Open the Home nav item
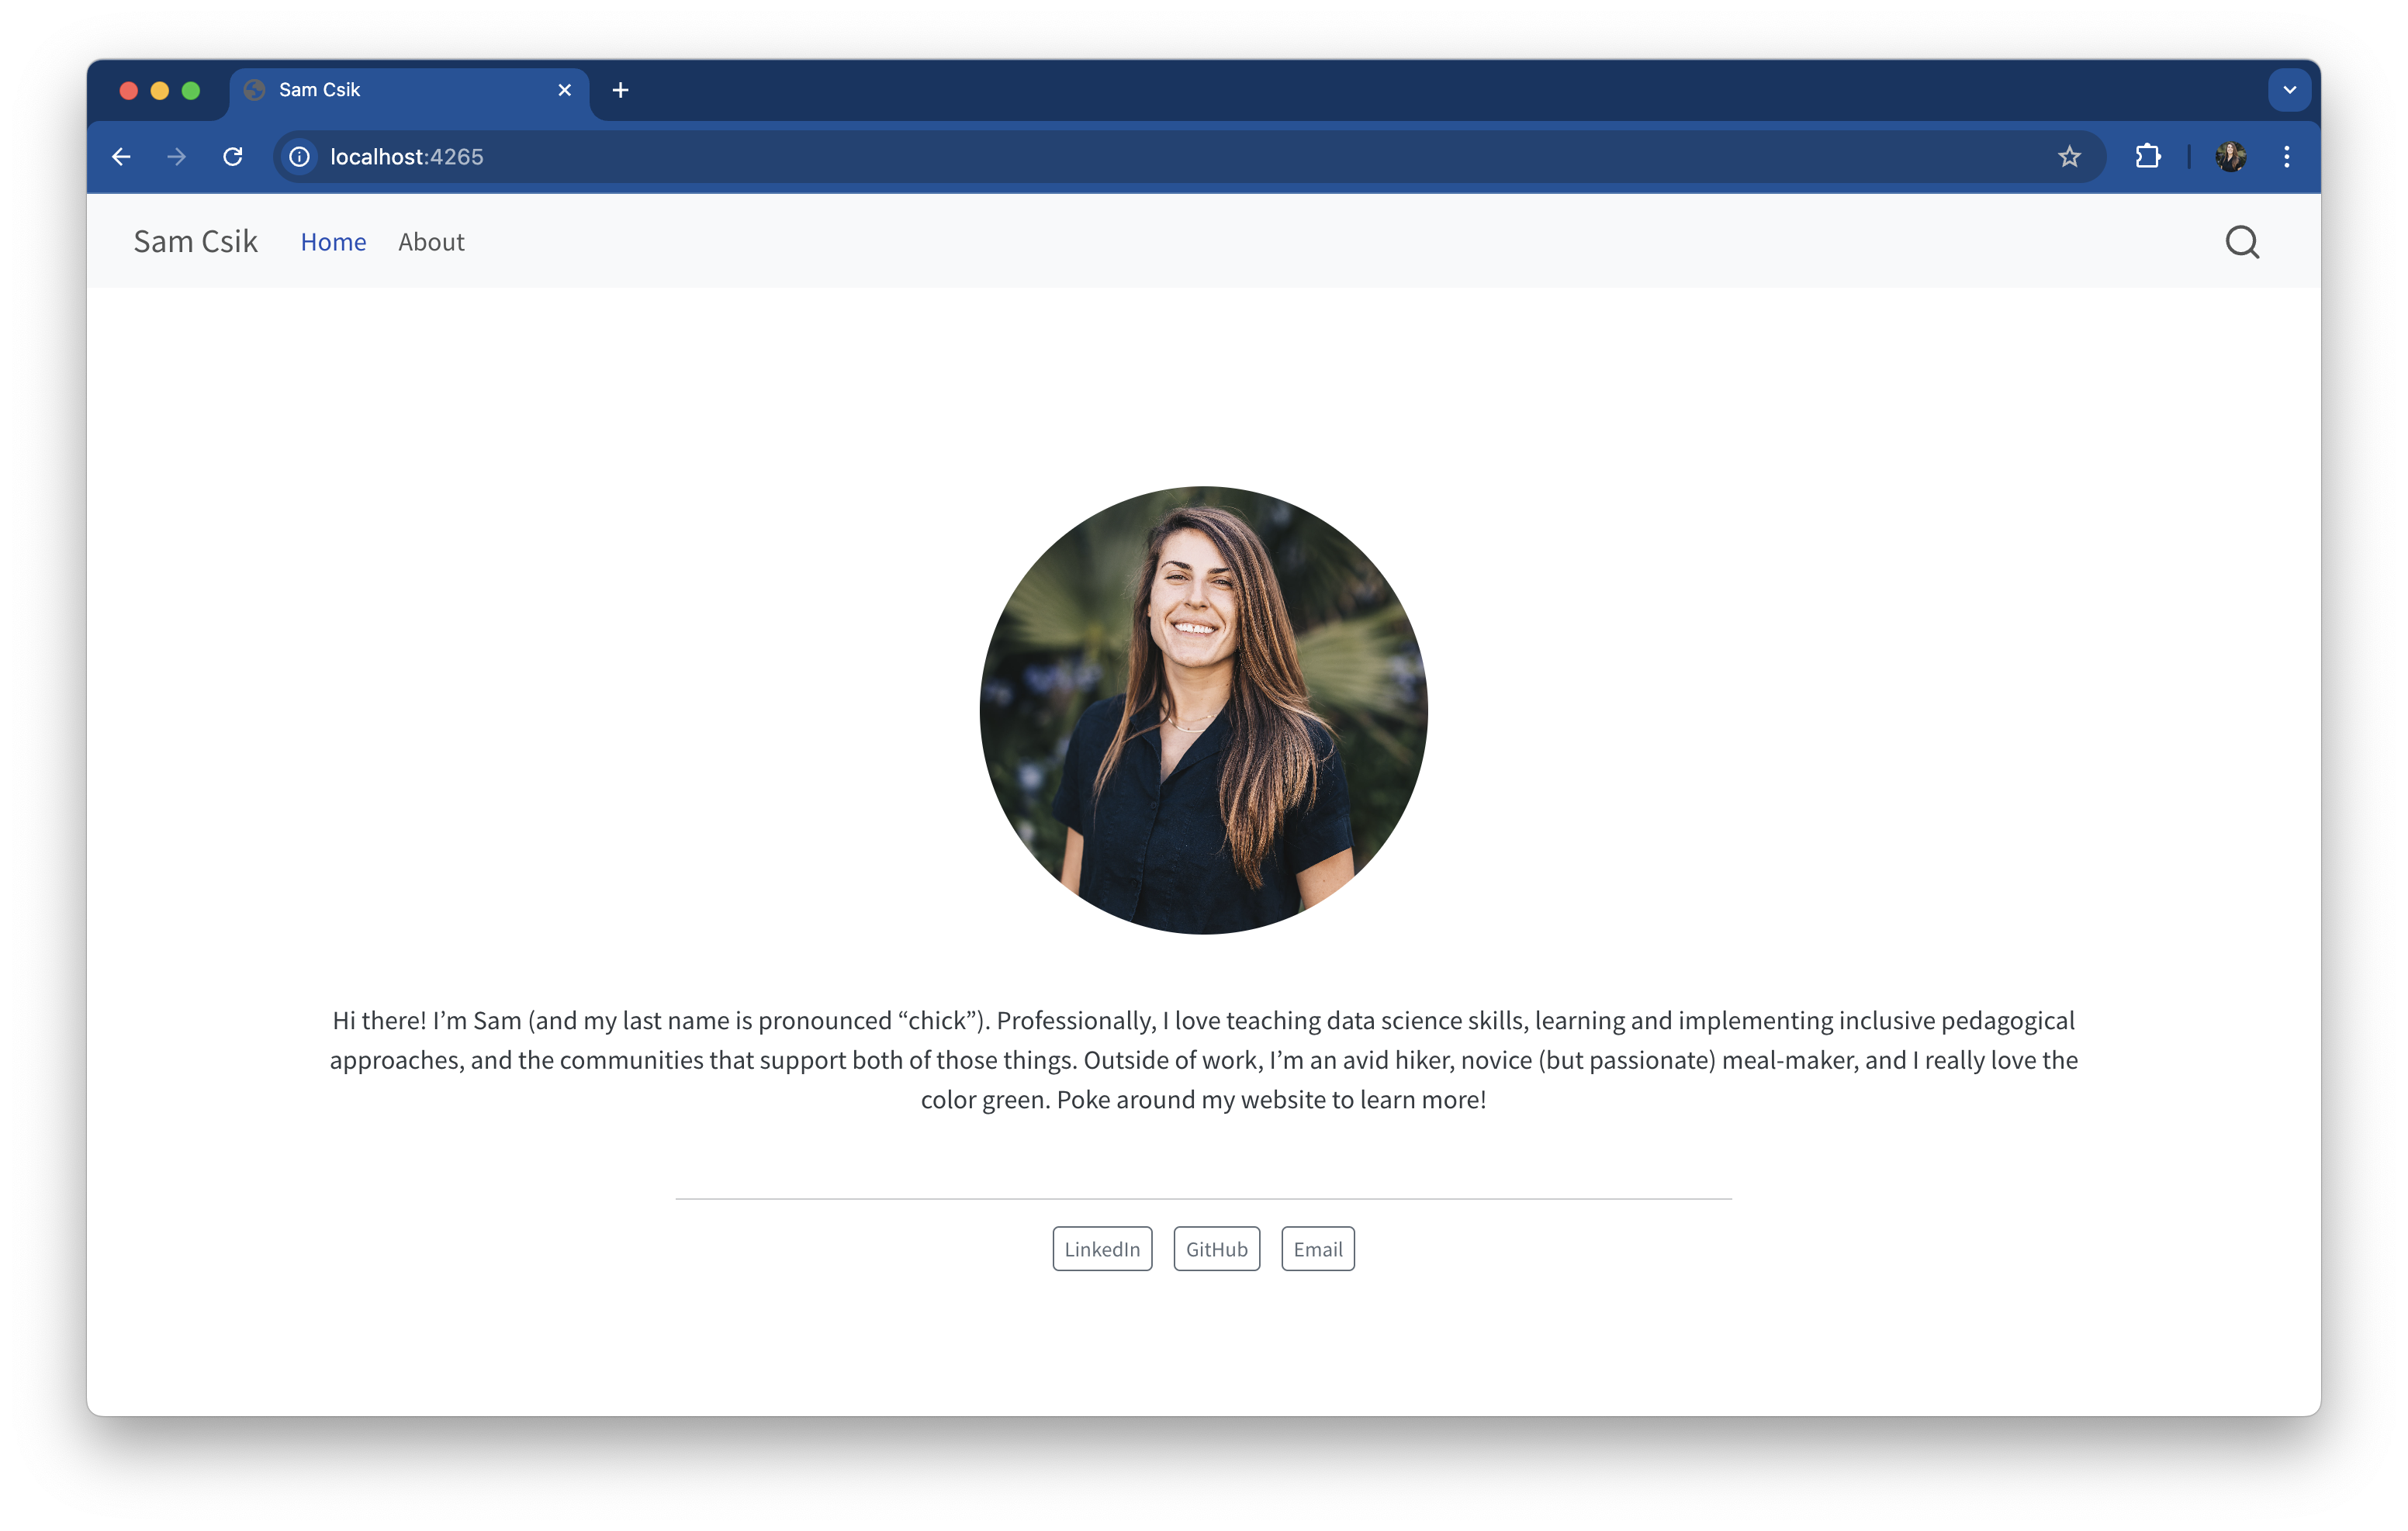Screen dimensions: 2408x1531 [x=333, y=242]
